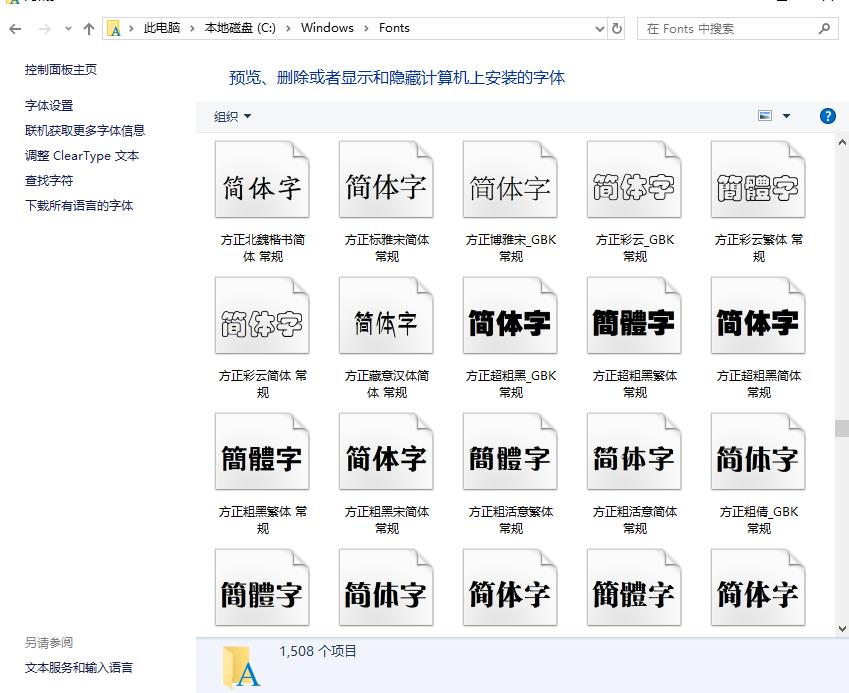Select font 方正藏意汉体简体 常规
The image size is (849, 693).
tap(387, 338)
